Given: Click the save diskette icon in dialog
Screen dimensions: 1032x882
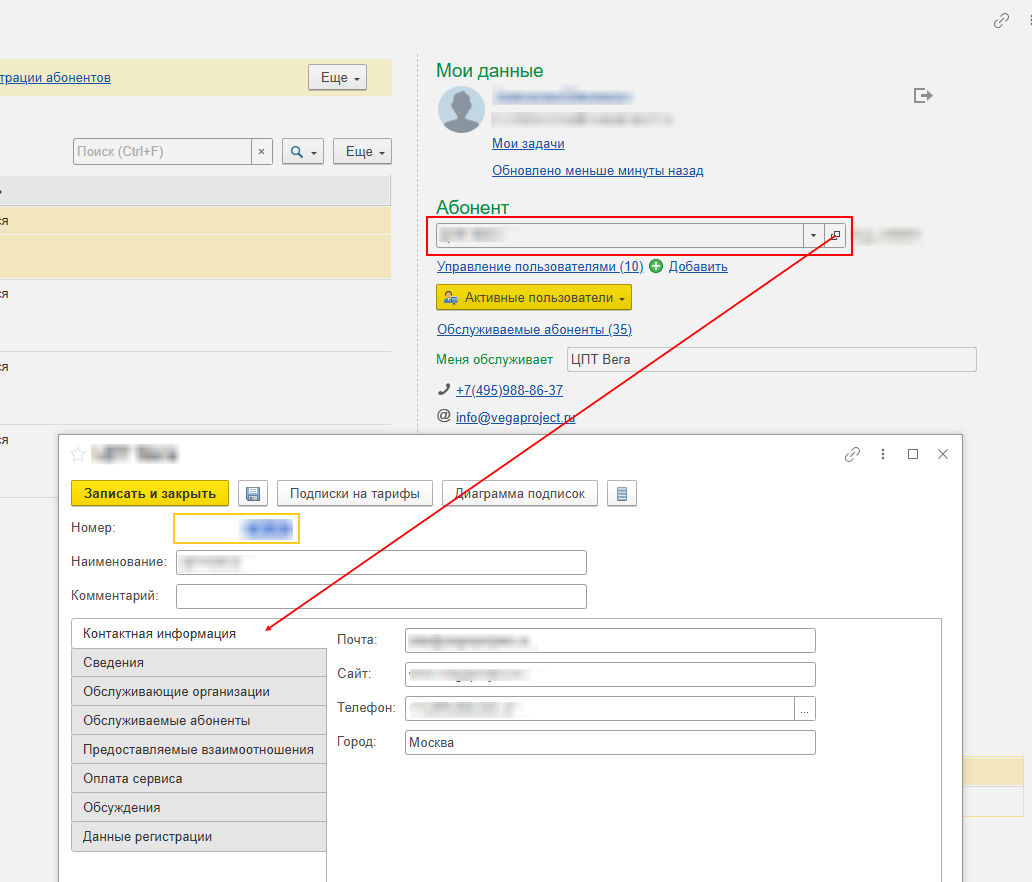Looking at the screenshot, I should [x=253, y=493].
